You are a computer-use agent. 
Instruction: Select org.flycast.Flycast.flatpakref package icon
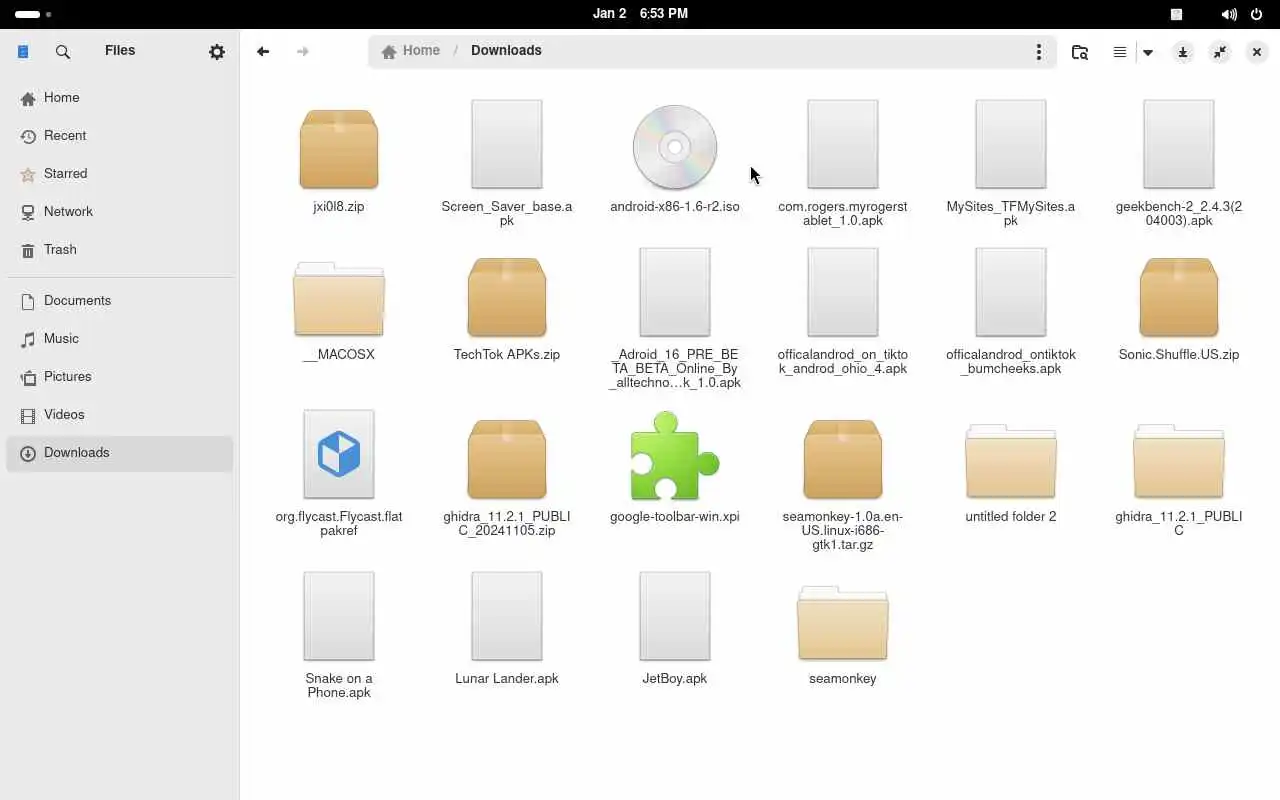[339, 454]
